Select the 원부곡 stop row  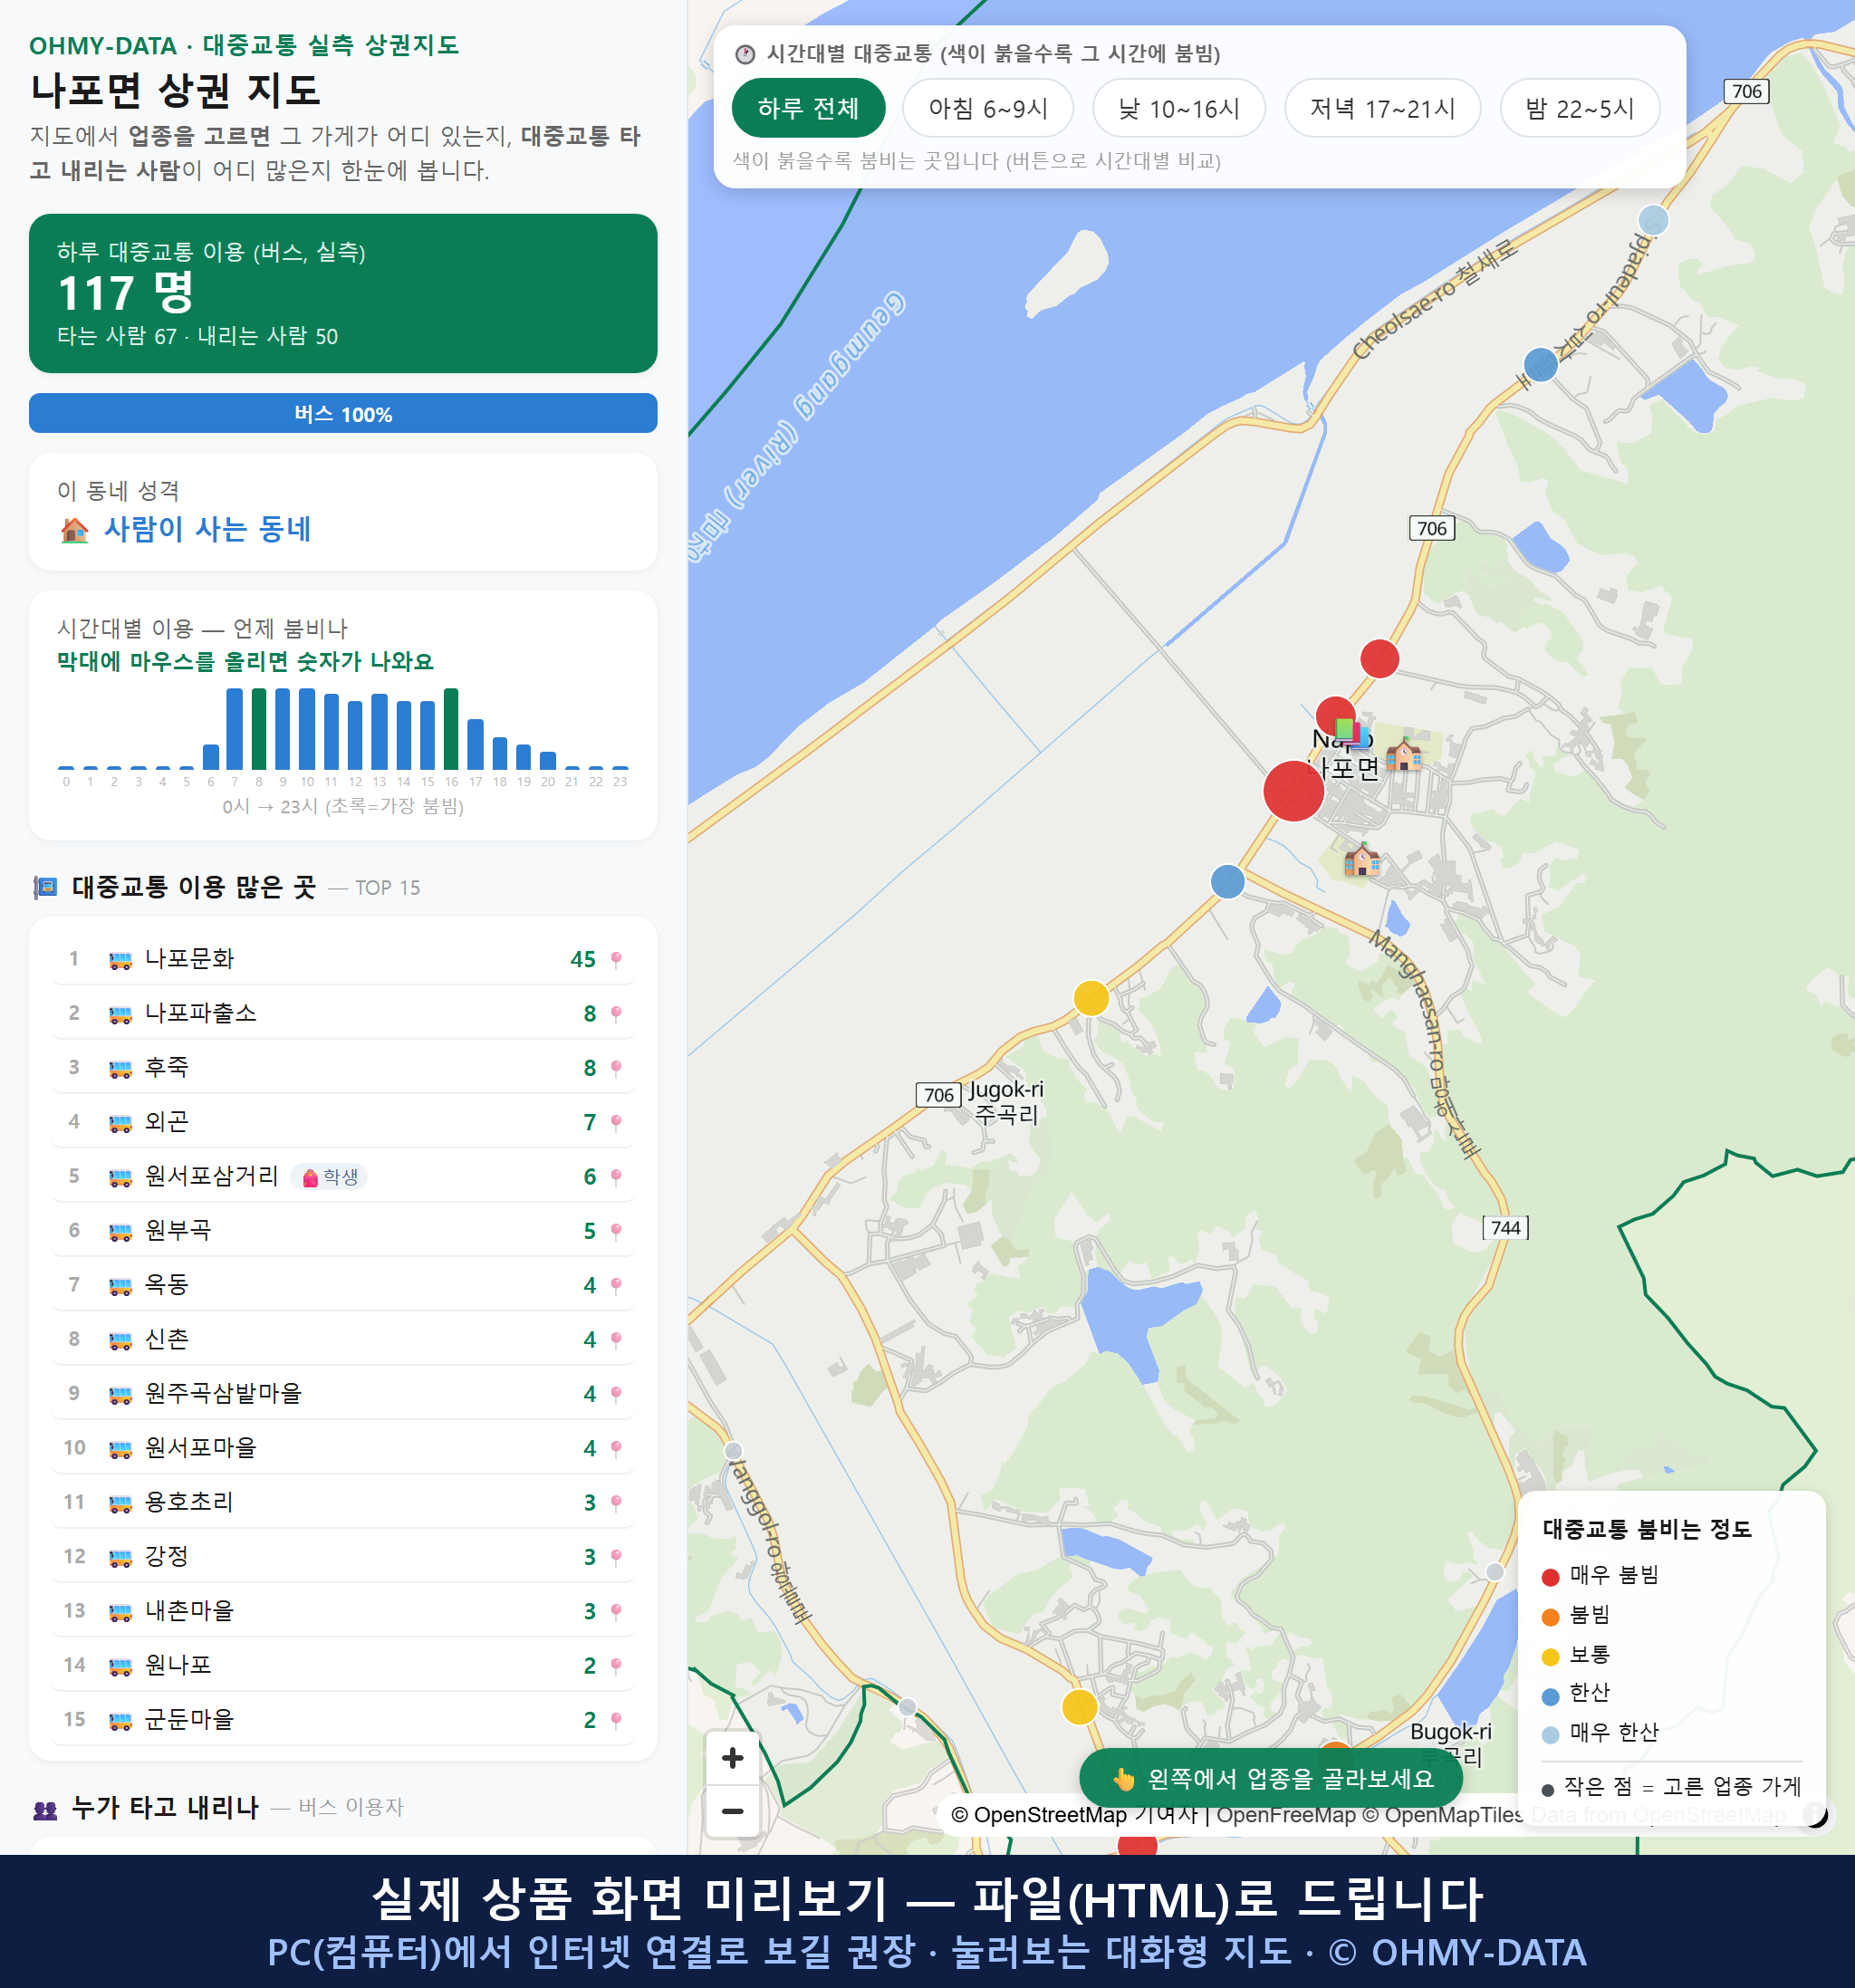coord(342,1231)
